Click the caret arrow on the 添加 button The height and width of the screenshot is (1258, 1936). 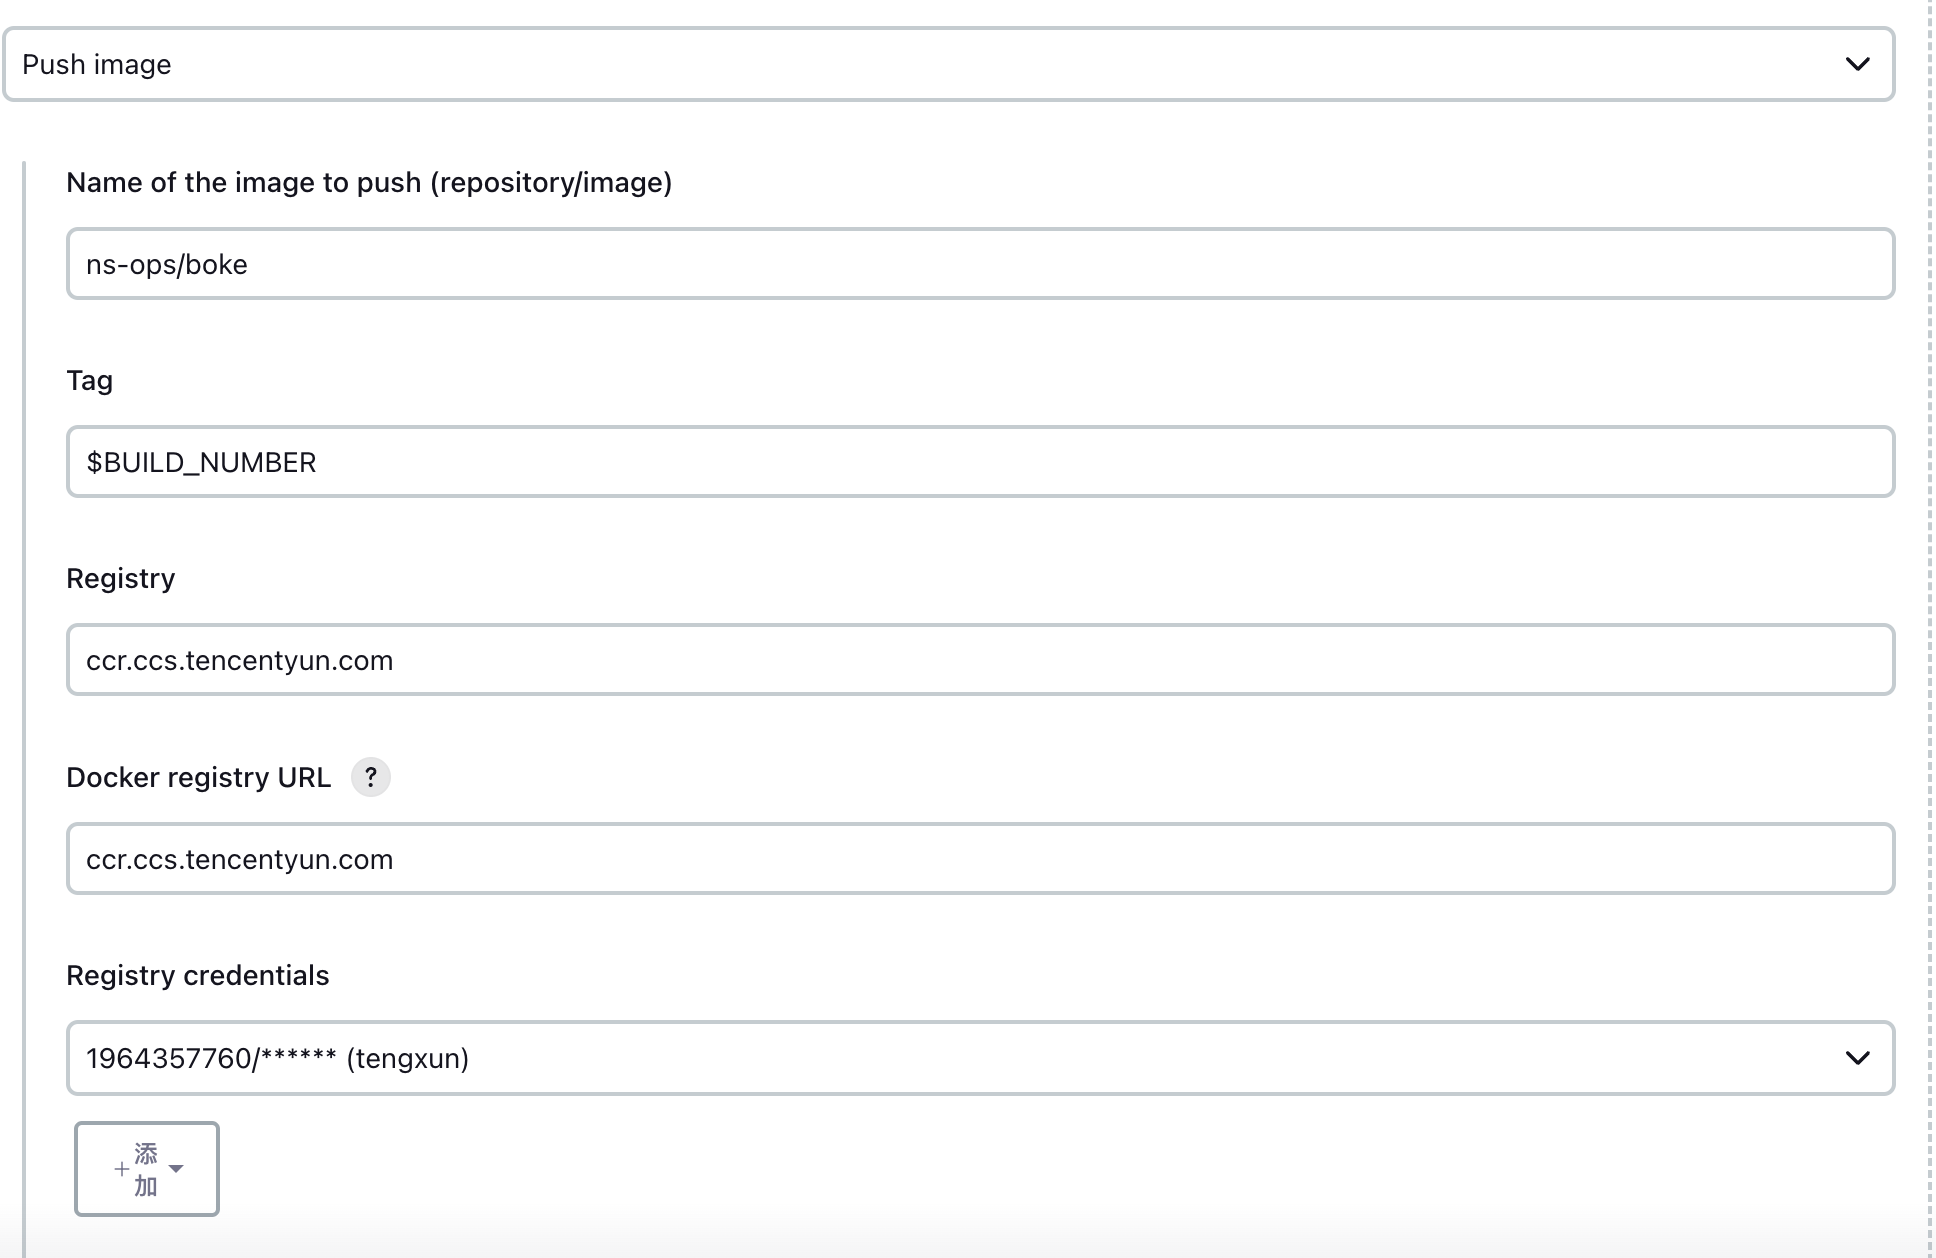tap(177, 1169)
